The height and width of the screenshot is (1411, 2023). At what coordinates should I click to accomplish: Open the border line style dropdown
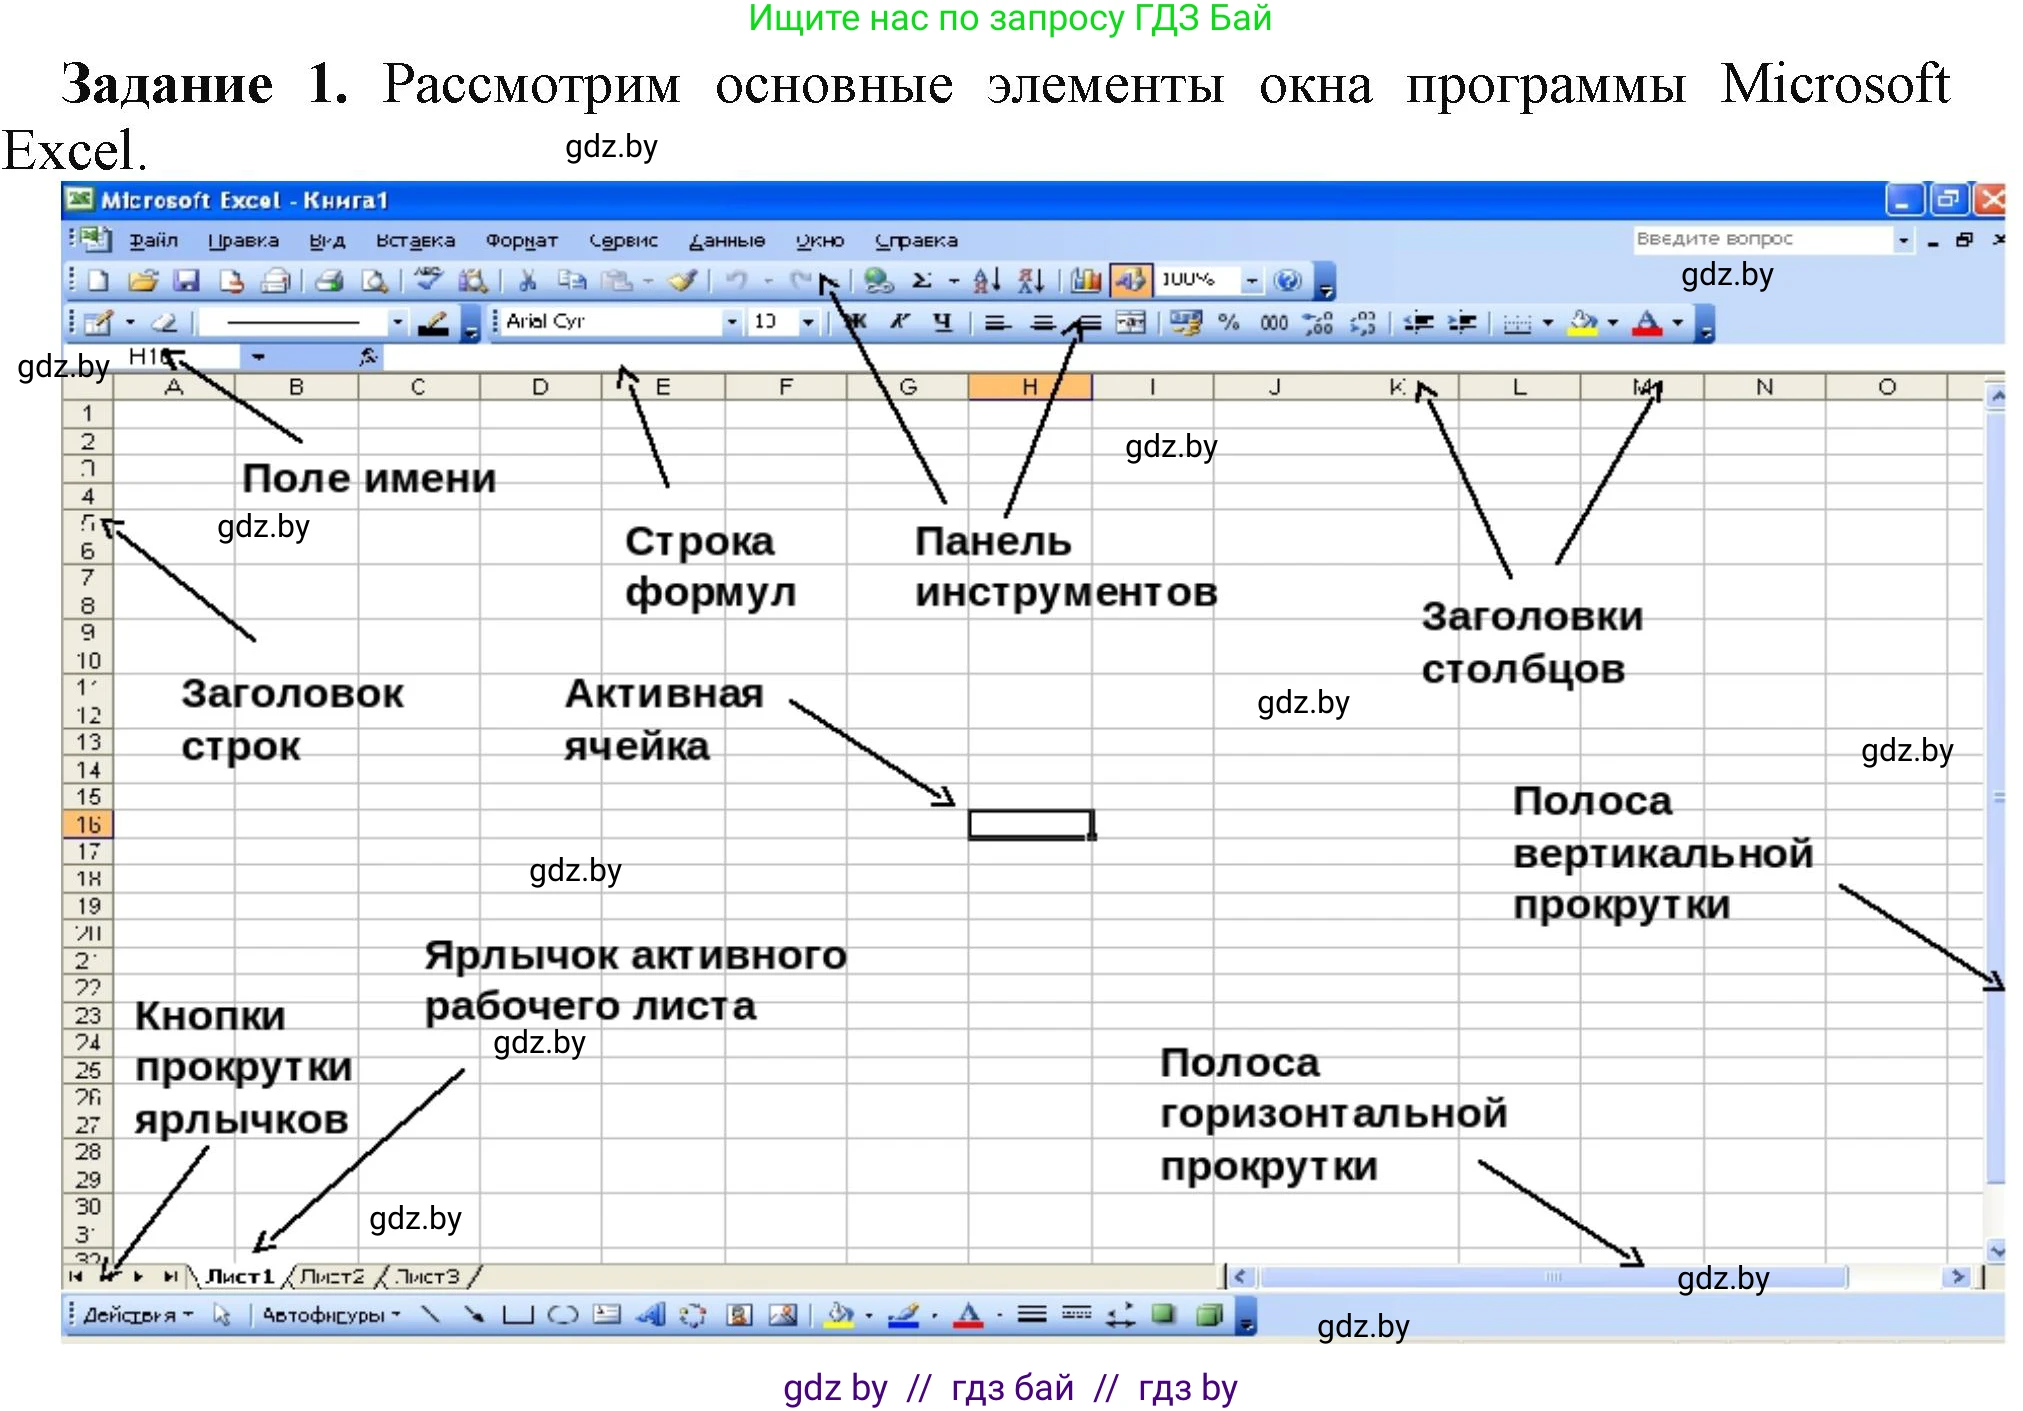tap(397, 322)
